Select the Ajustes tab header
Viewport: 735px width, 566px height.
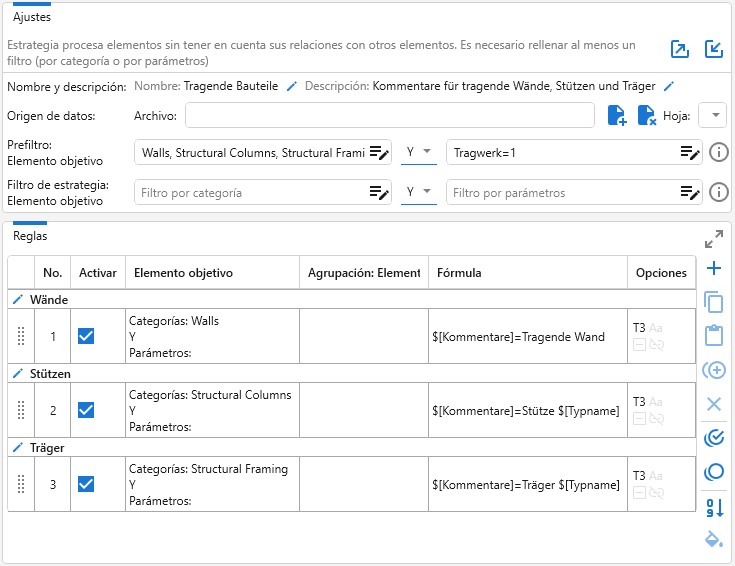pyautogui.click(x=32, y=17)
